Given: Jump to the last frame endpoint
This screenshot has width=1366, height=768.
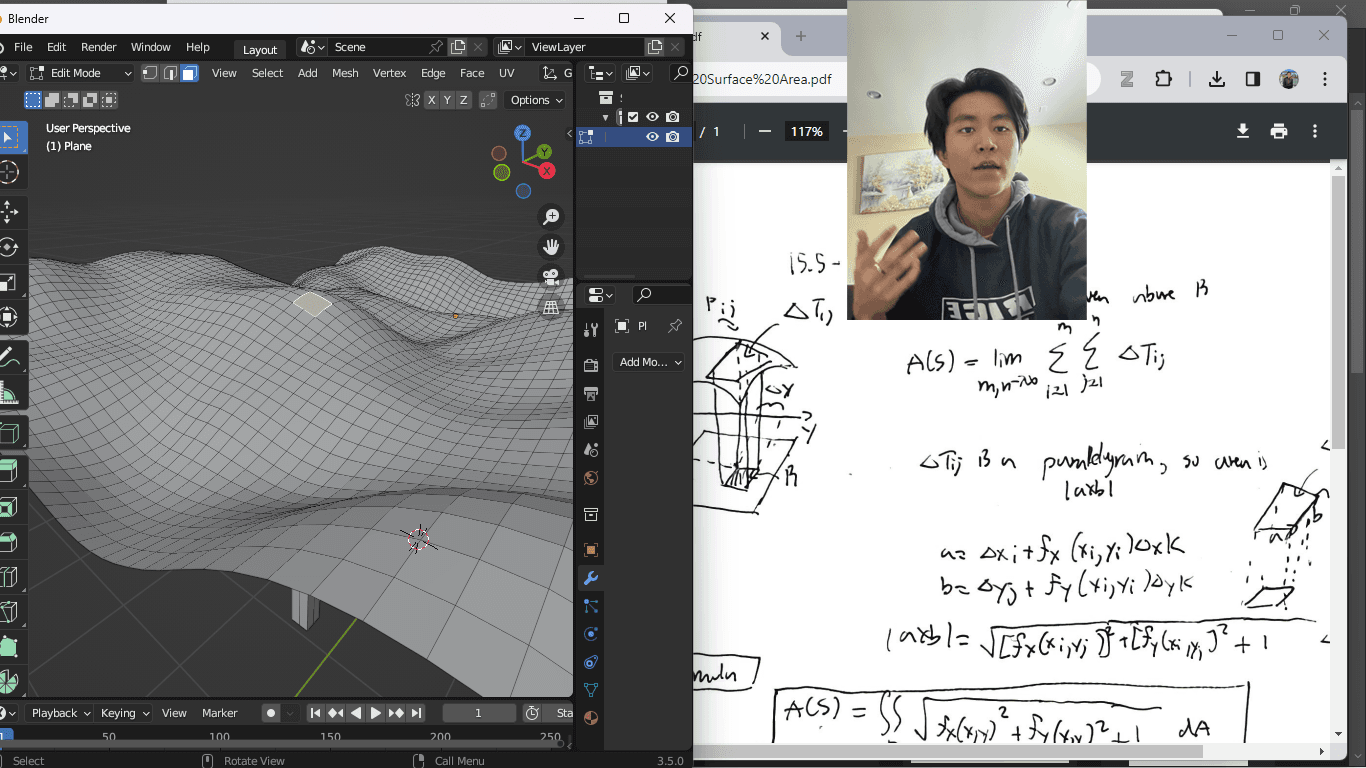Looking at the screenshot, I should [417, 713].
